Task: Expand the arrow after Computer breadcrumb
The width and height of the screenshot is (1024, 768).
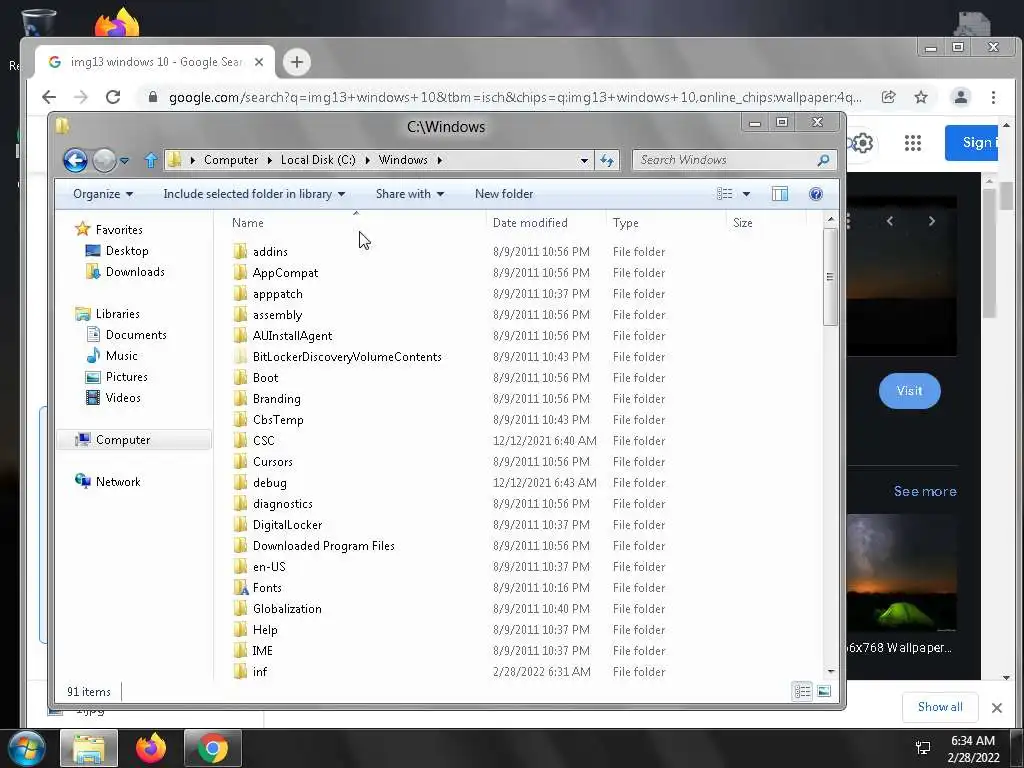Action: pyautogui.click(x=269, y=160)
